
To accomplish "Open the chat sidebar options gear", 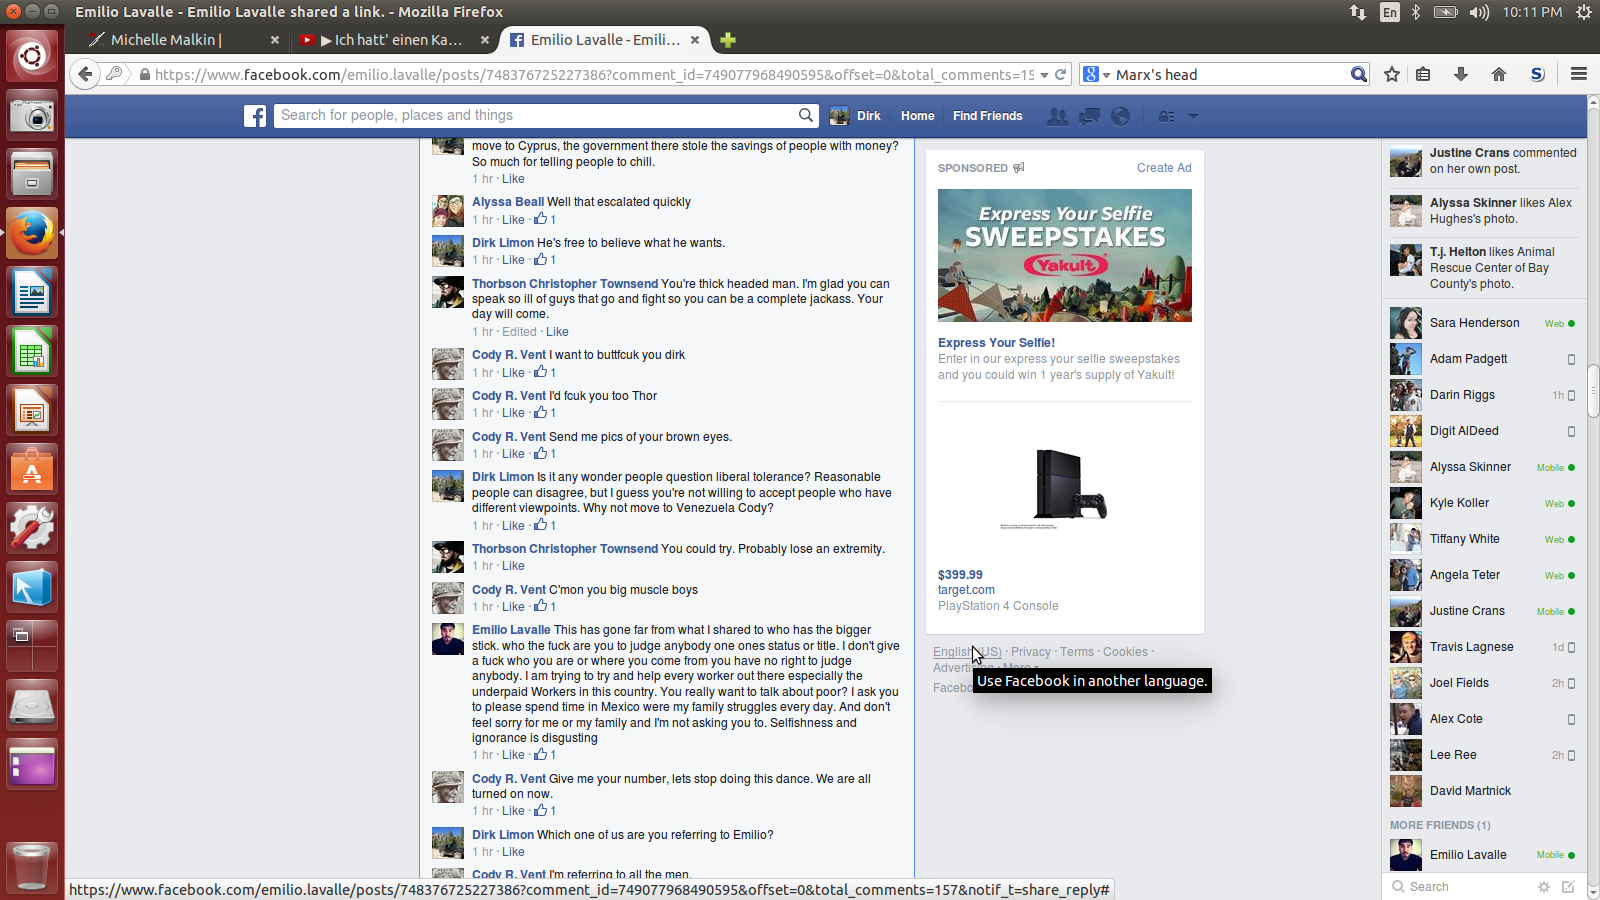I will pos(1543,887).
